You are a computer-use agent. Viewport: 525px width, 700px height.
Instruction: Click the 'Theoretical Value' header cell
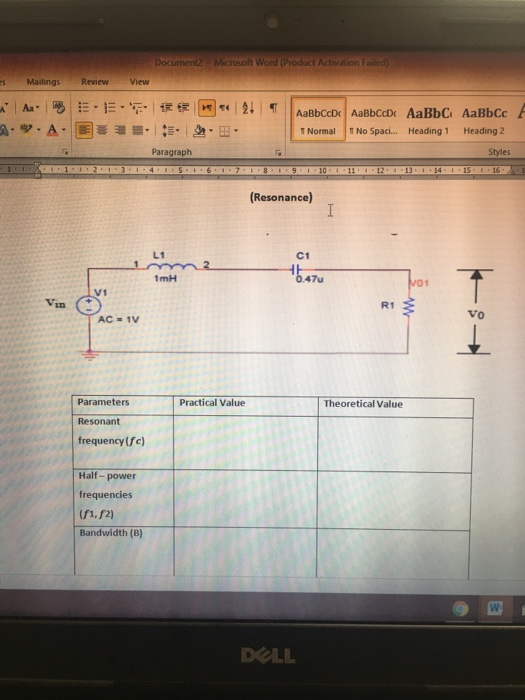point(396,408)
